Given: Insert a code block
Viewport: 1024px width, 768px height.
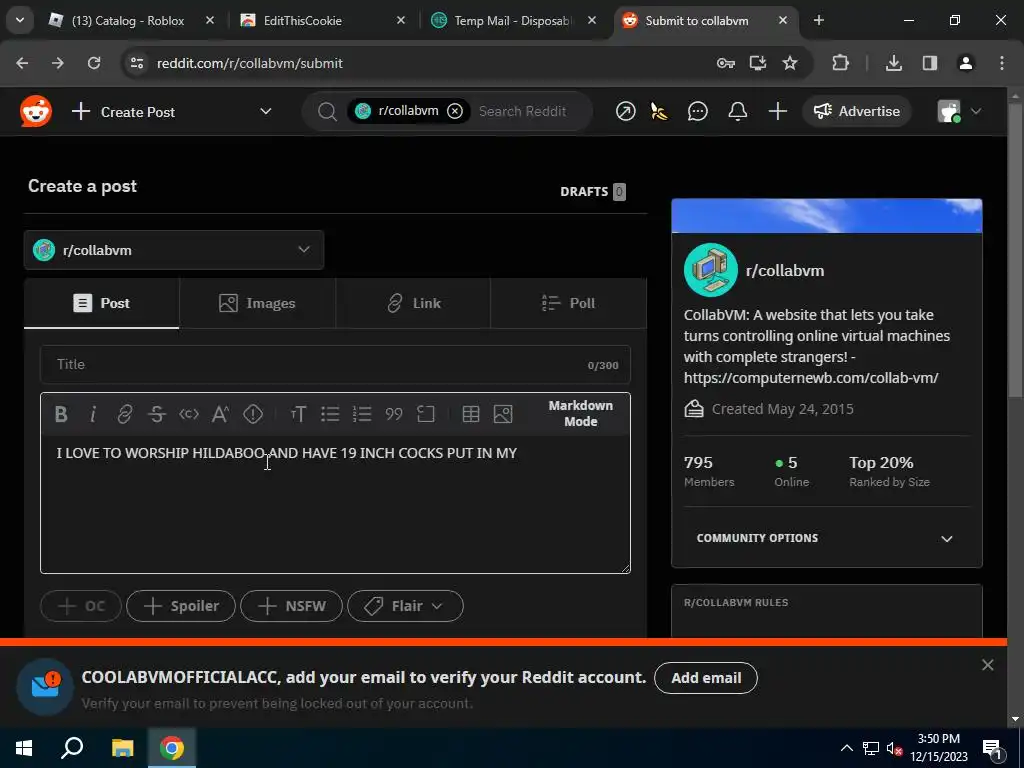Looking at the screenshot, I should coord(426,414).
